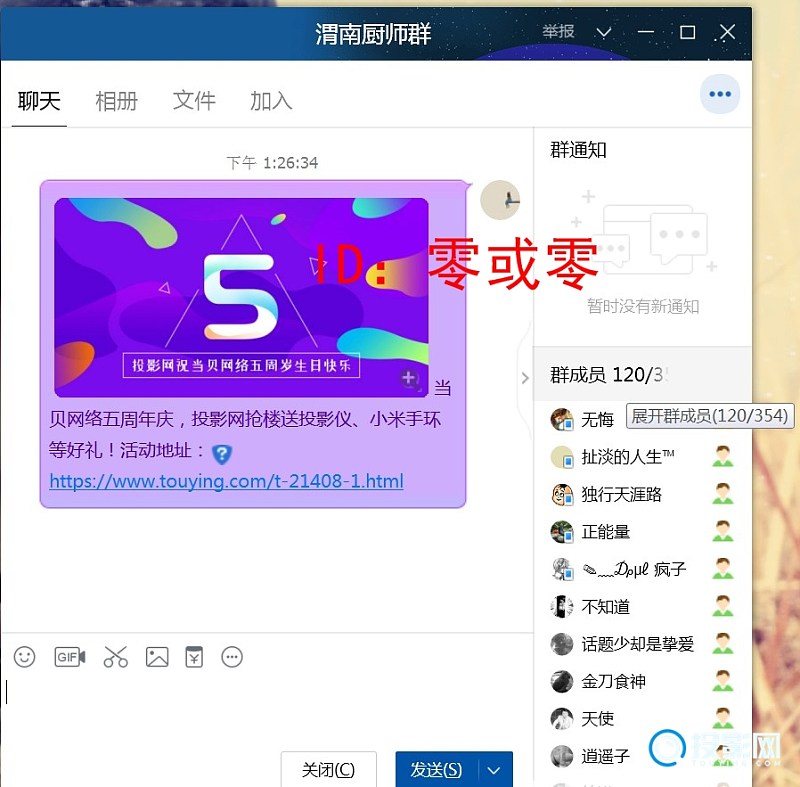
Task: Show more tools in the input toolbar
Action: [232, 657]
